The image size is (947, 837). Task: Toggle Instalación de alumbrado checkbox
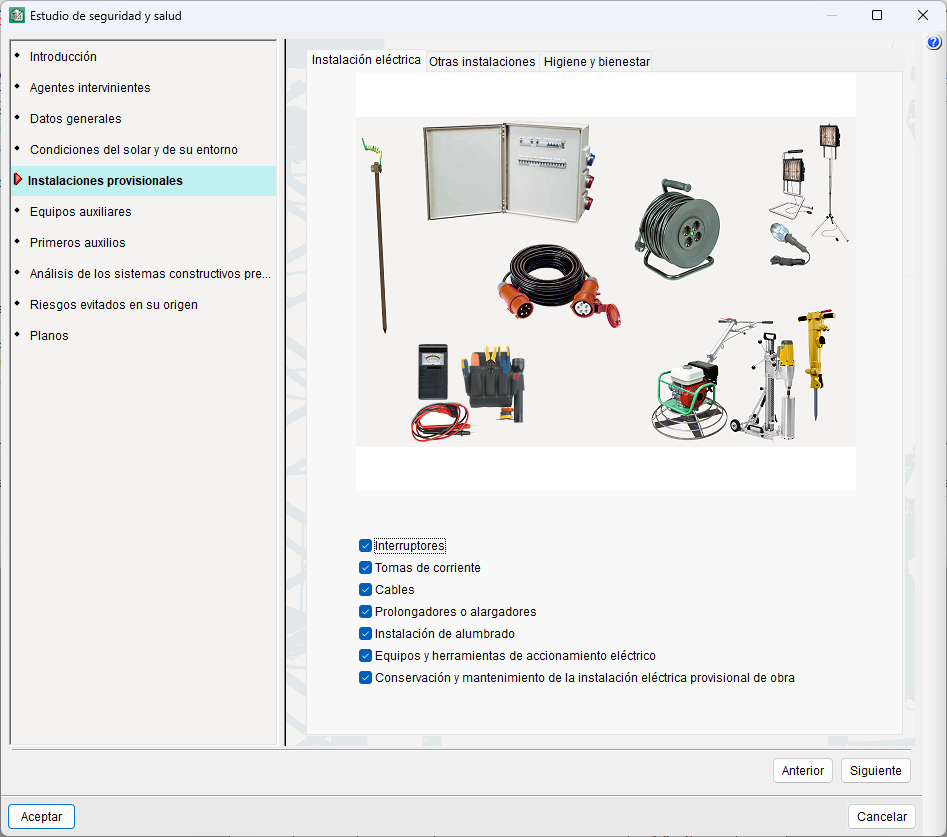tap(365, 634)
